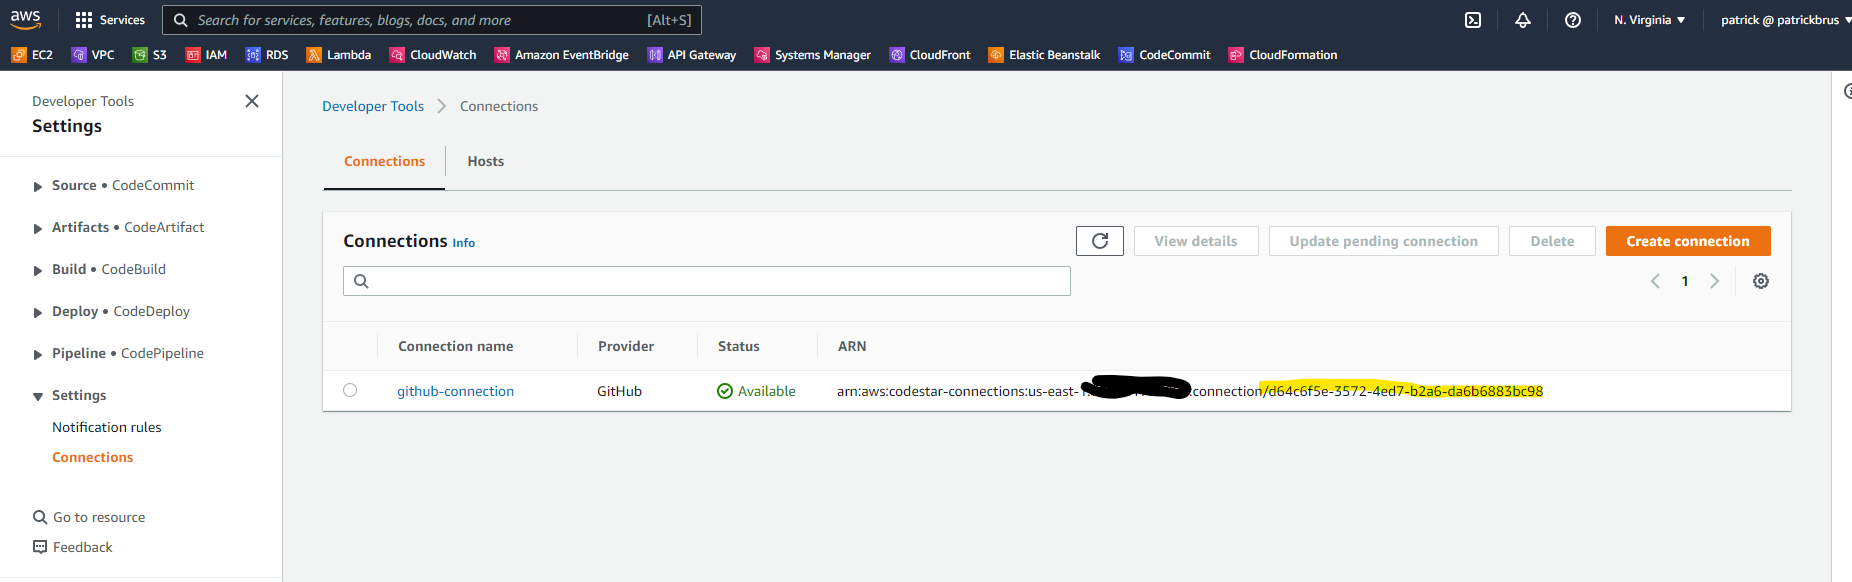
Task: Click the ARN column header
Action: coord(852,346)
